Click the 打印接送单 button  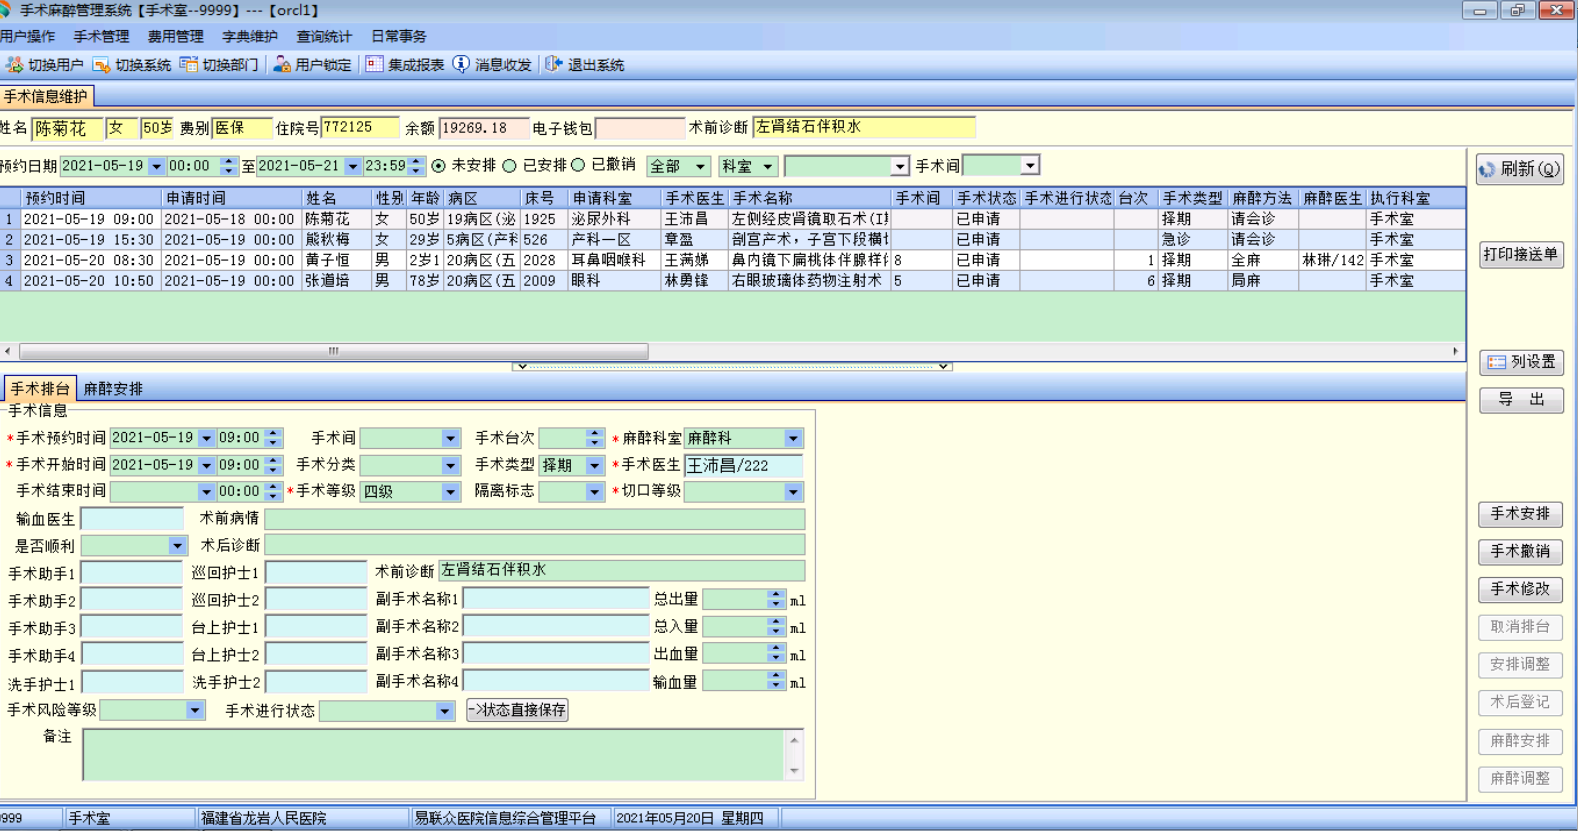click(1521, 254)
